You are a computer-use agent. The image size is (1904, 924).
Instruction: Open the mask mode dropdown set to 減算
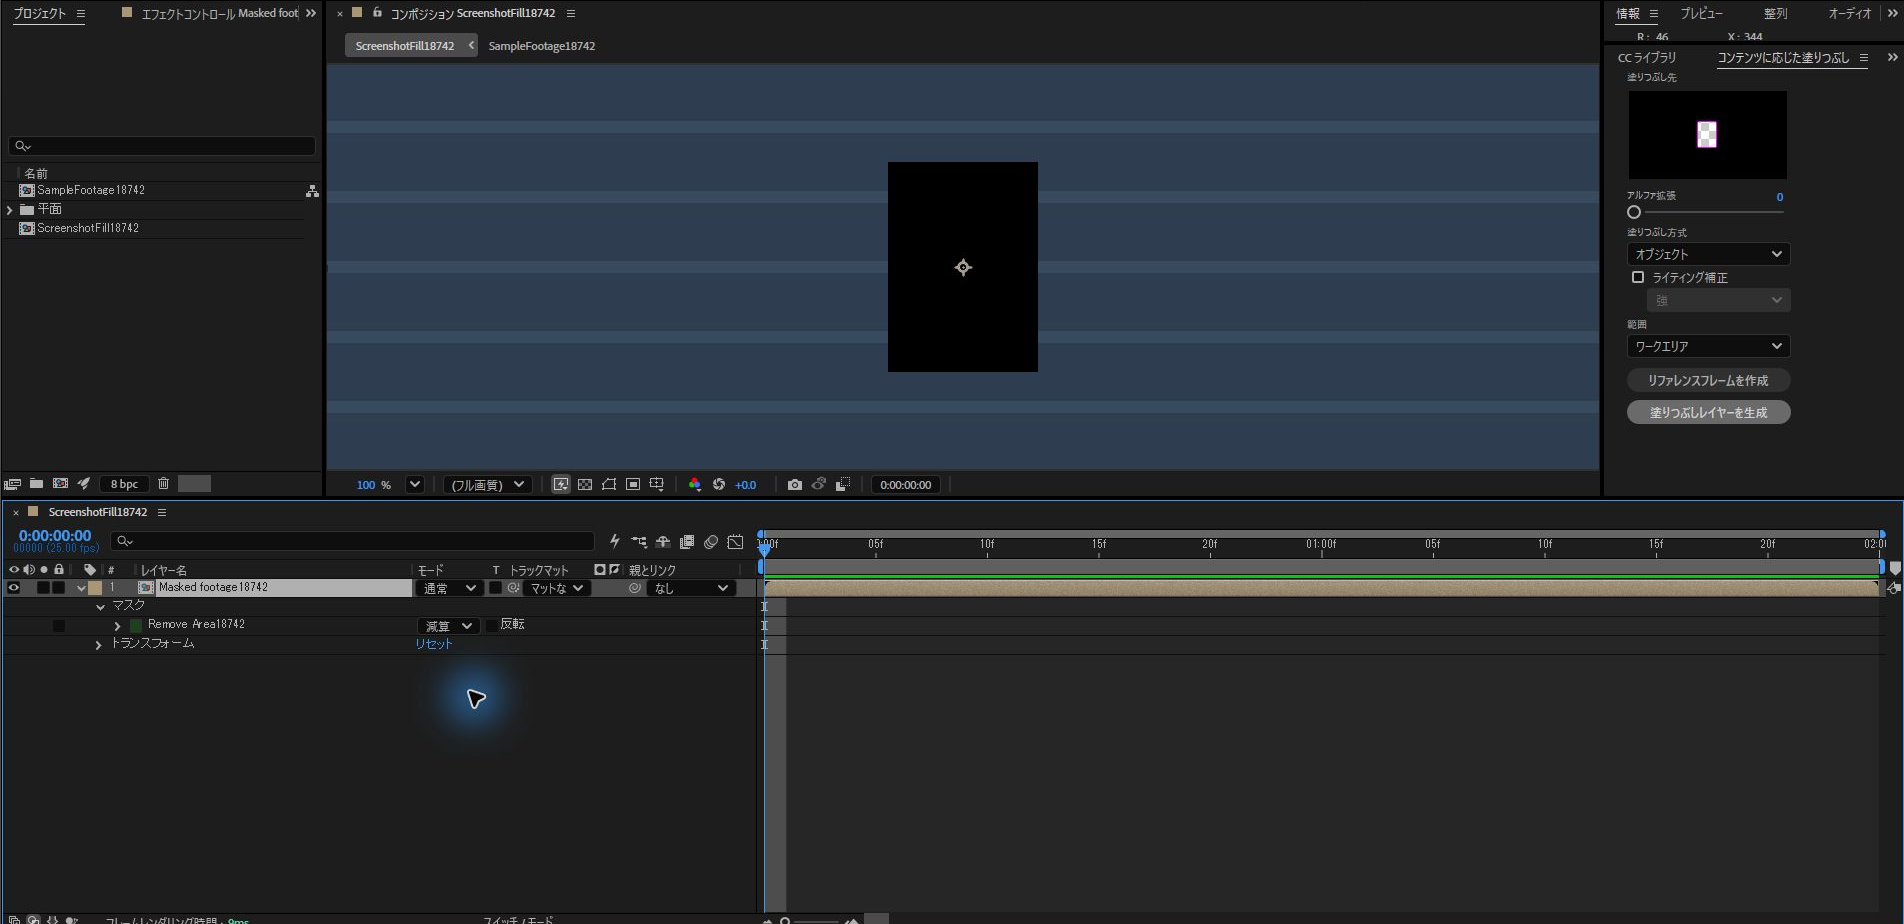[449, 626]
